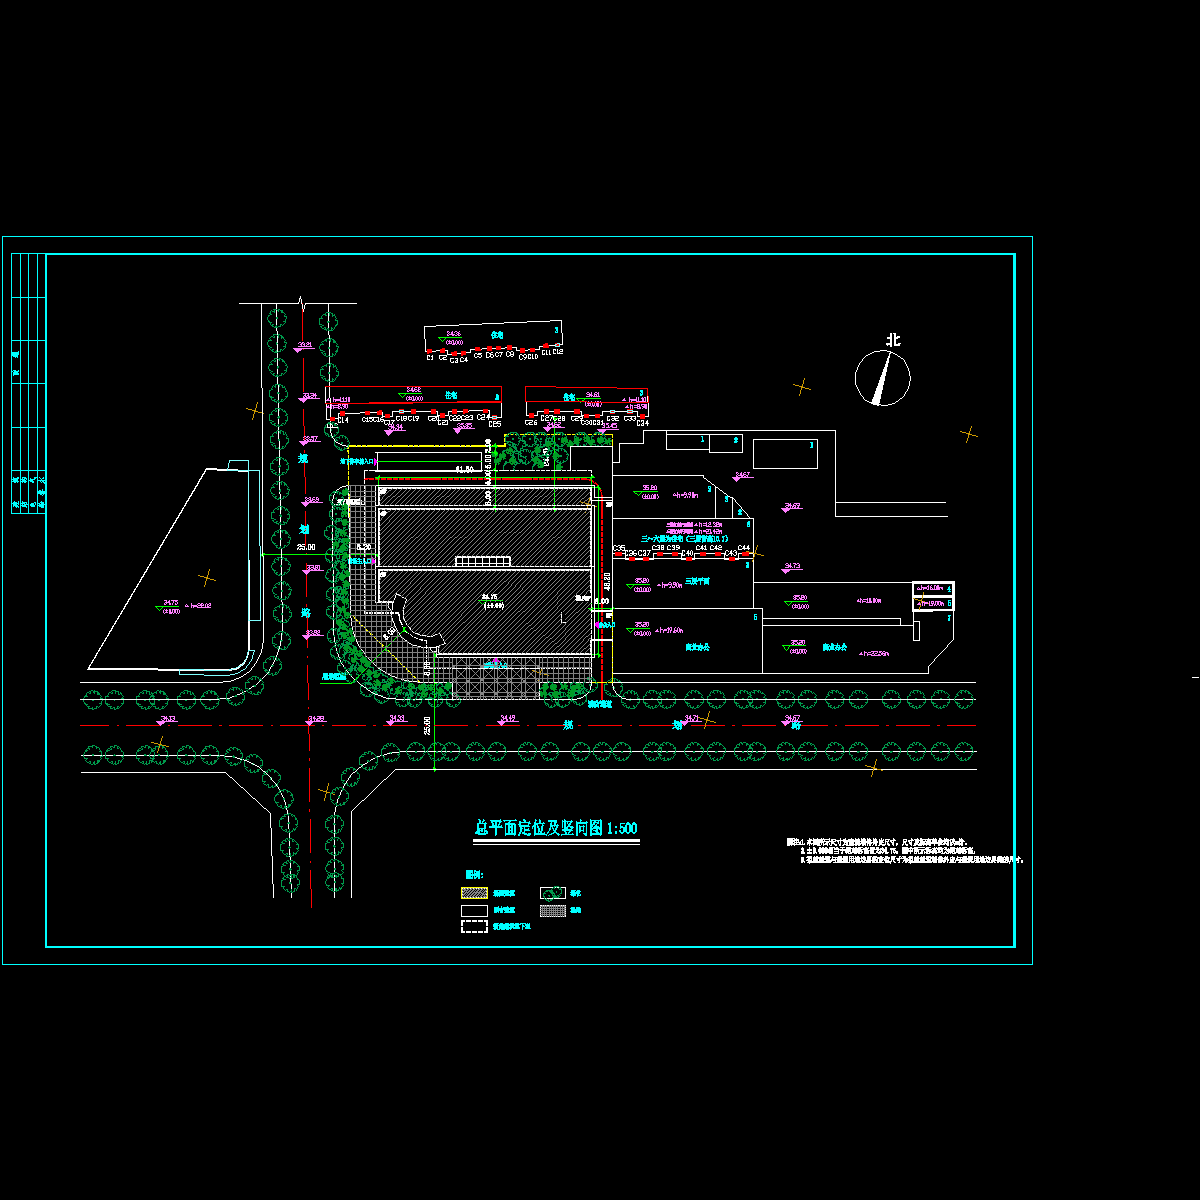The width and height of the screenshot is (1200, 1200).
Task: Click the empty white rectangle legend symbol
Action: 473,911
